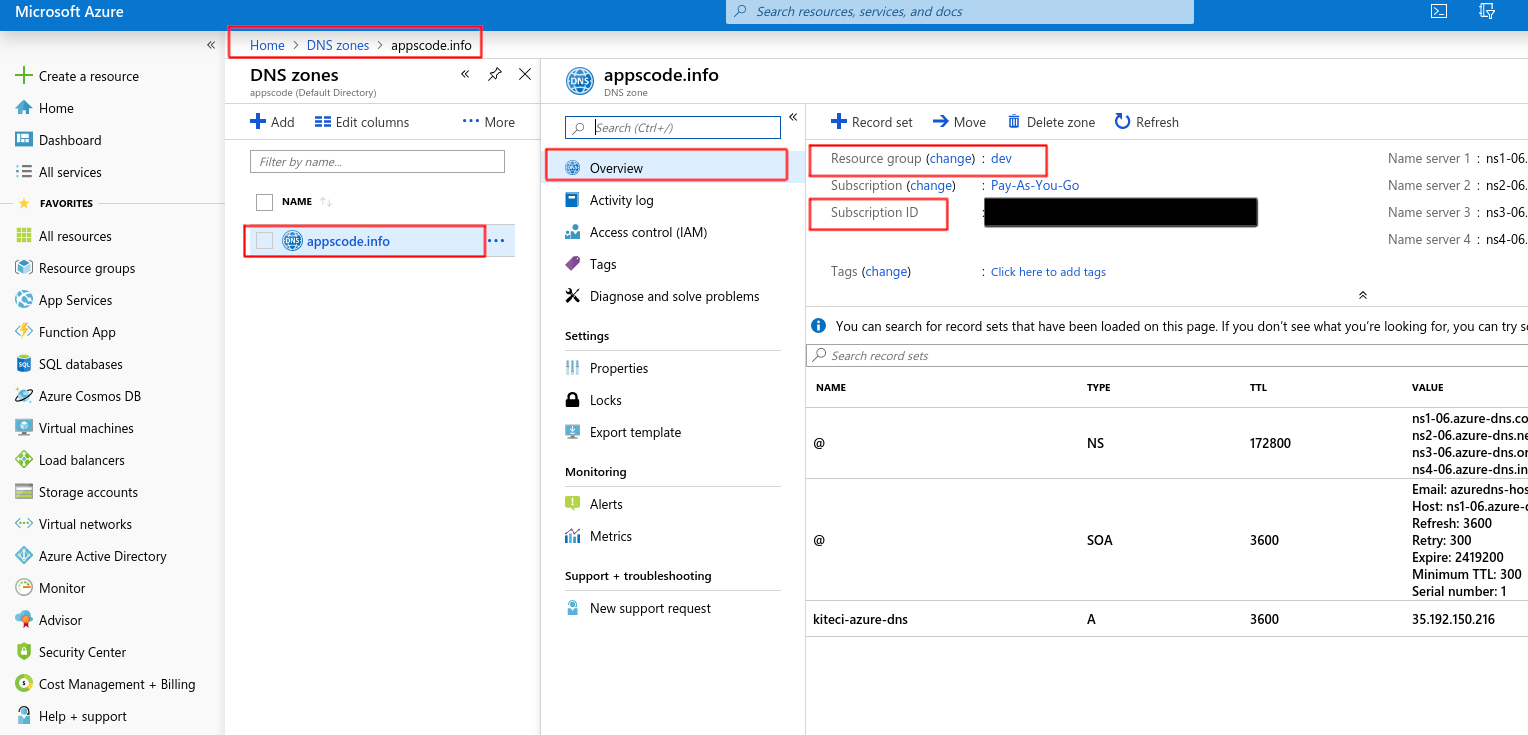
Task: Go to Home in the sidebar
Action: [x=56, y=108]
